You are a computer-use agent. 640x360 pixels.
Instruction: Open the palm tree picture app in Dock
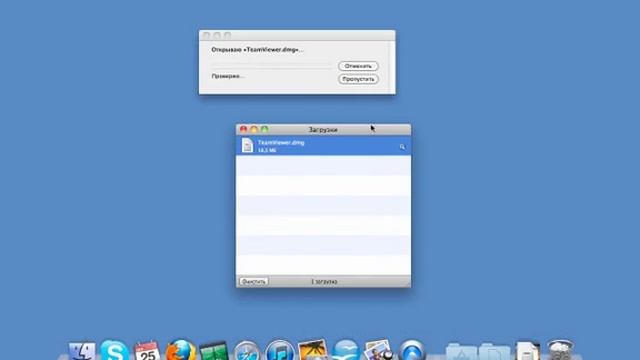[313, 350]
